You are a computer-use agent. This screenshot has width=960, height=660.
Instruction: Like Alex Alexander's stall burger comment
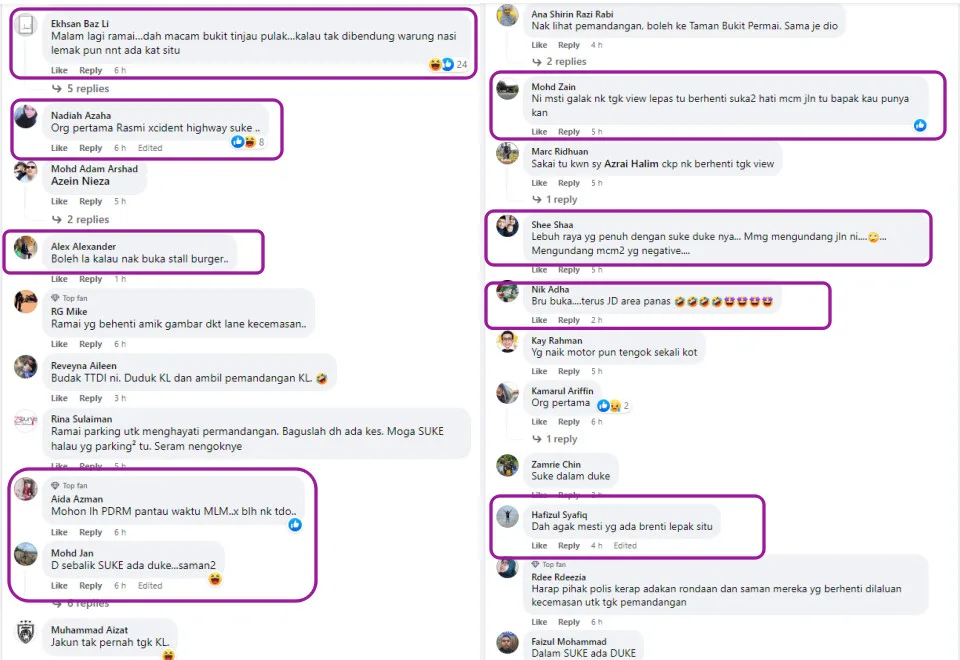59,279
